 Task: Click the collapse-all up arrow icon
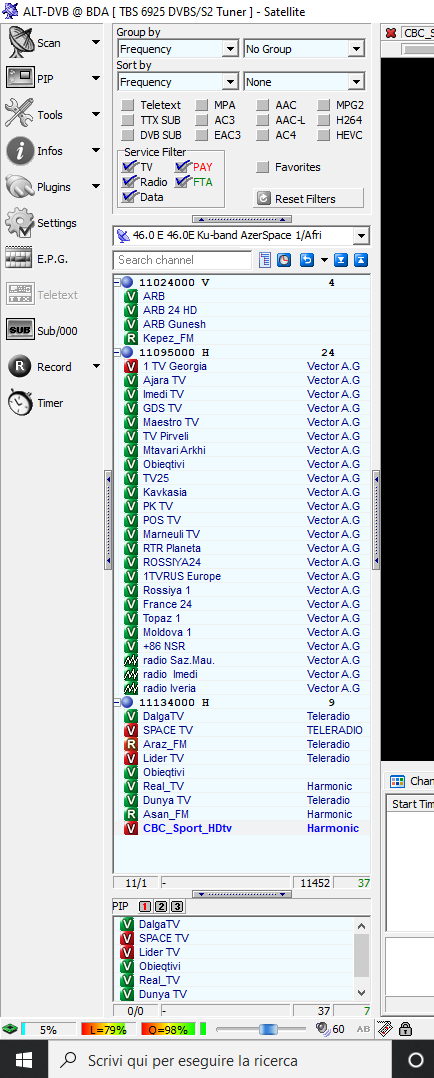click(x=360, y=260)
